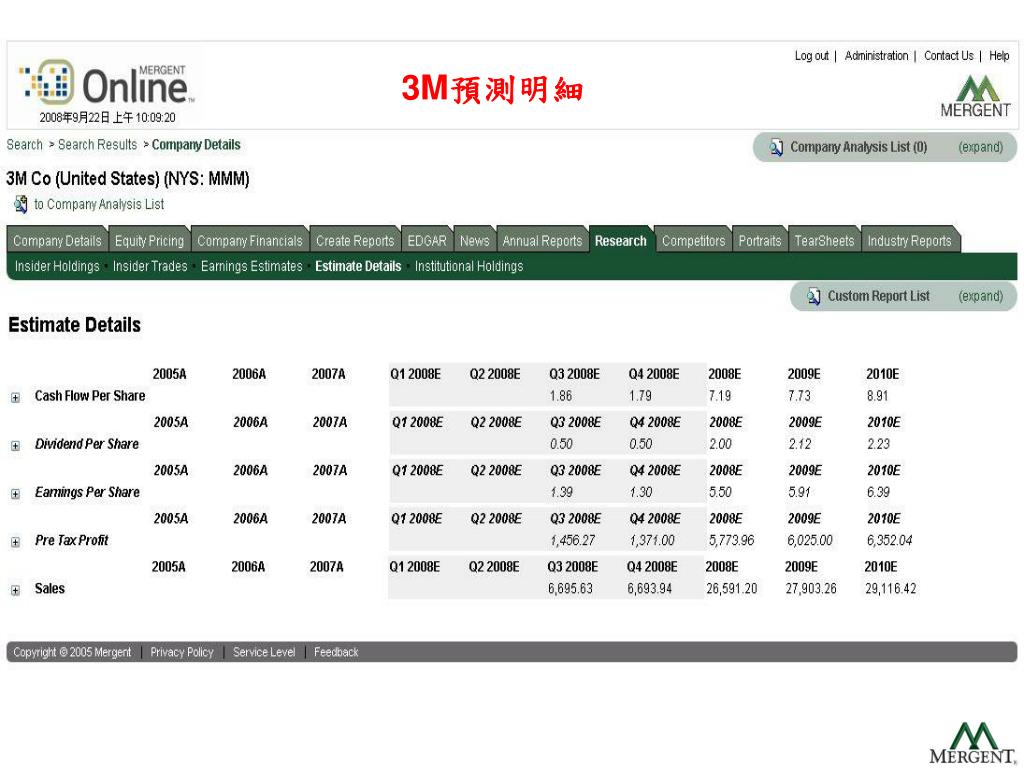The width and height of the screenshot is (1024, 768).
Task: Open the Industry Reports tab
Action: click(910, 241)
